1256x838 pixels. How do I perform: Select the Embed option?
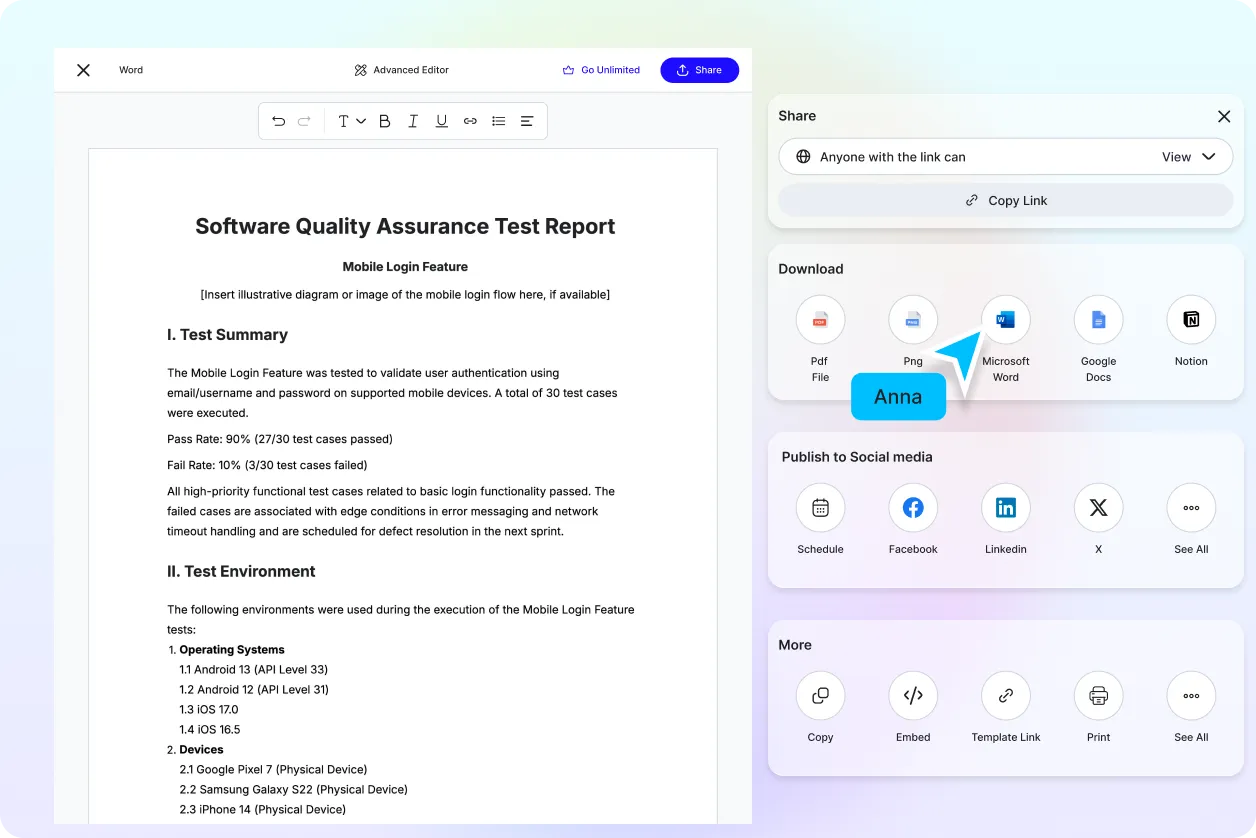(x=912, y=695)
